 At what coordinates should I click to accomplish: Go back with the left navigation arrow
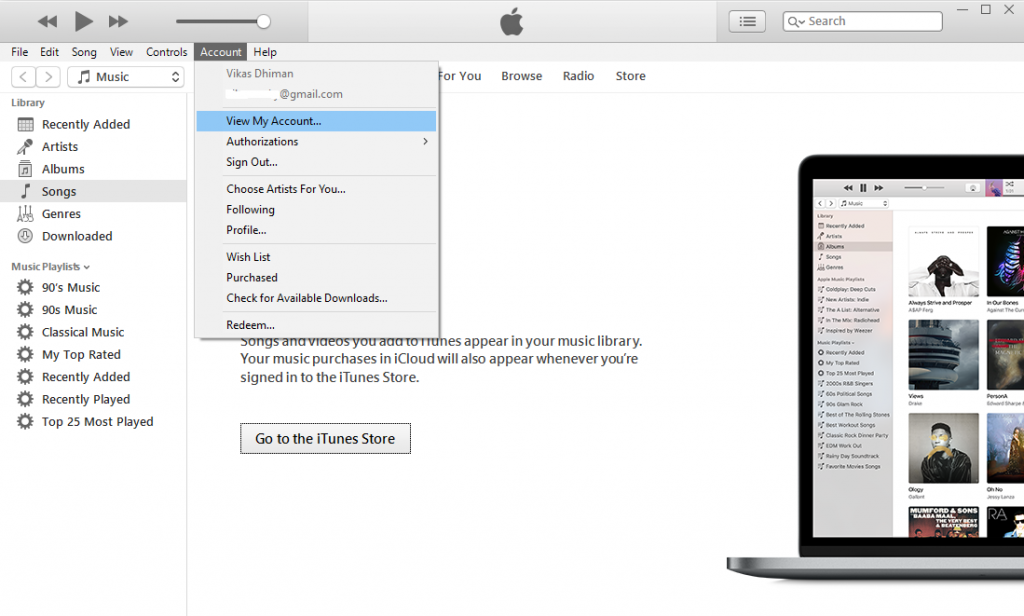24,77
